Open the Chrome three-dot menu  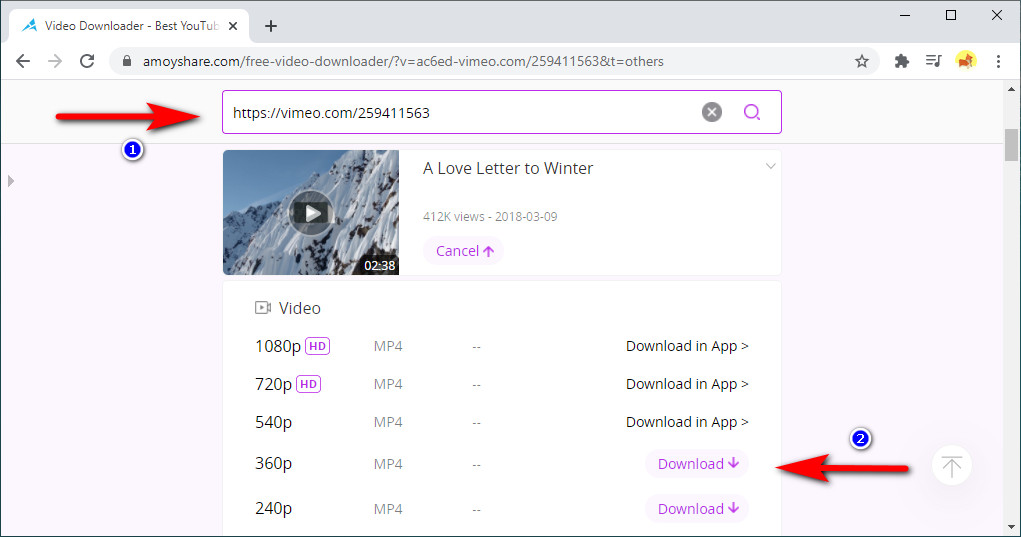[x=998, y=61]
